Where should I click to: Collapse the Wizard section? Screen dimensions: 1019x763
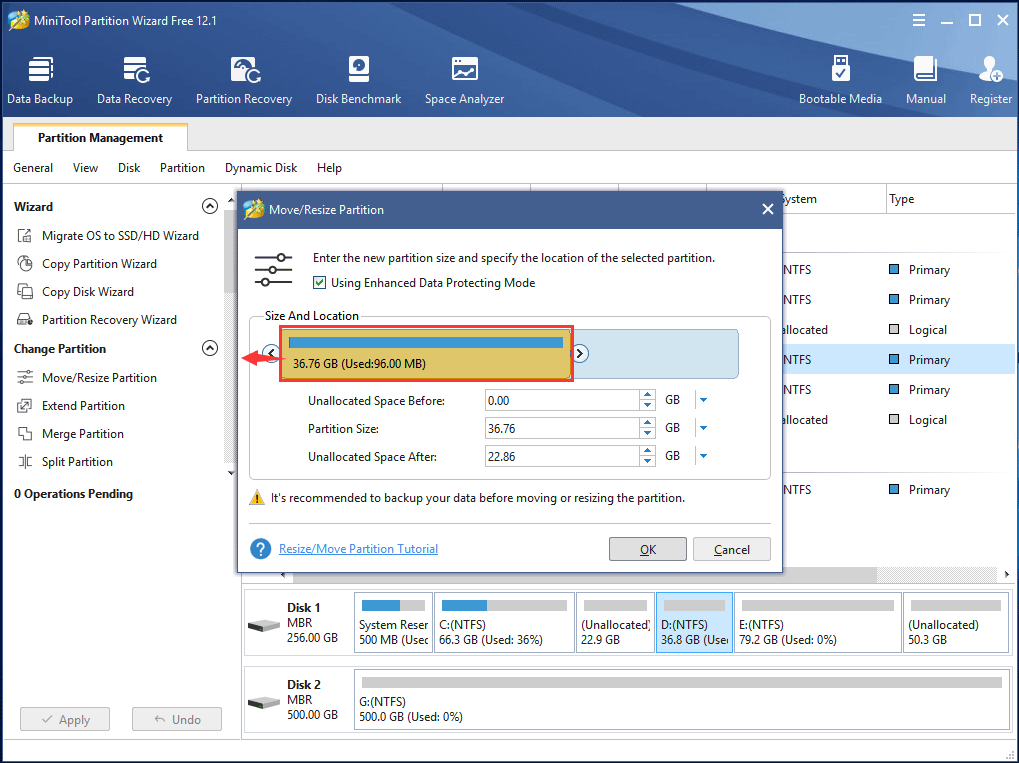210,206
